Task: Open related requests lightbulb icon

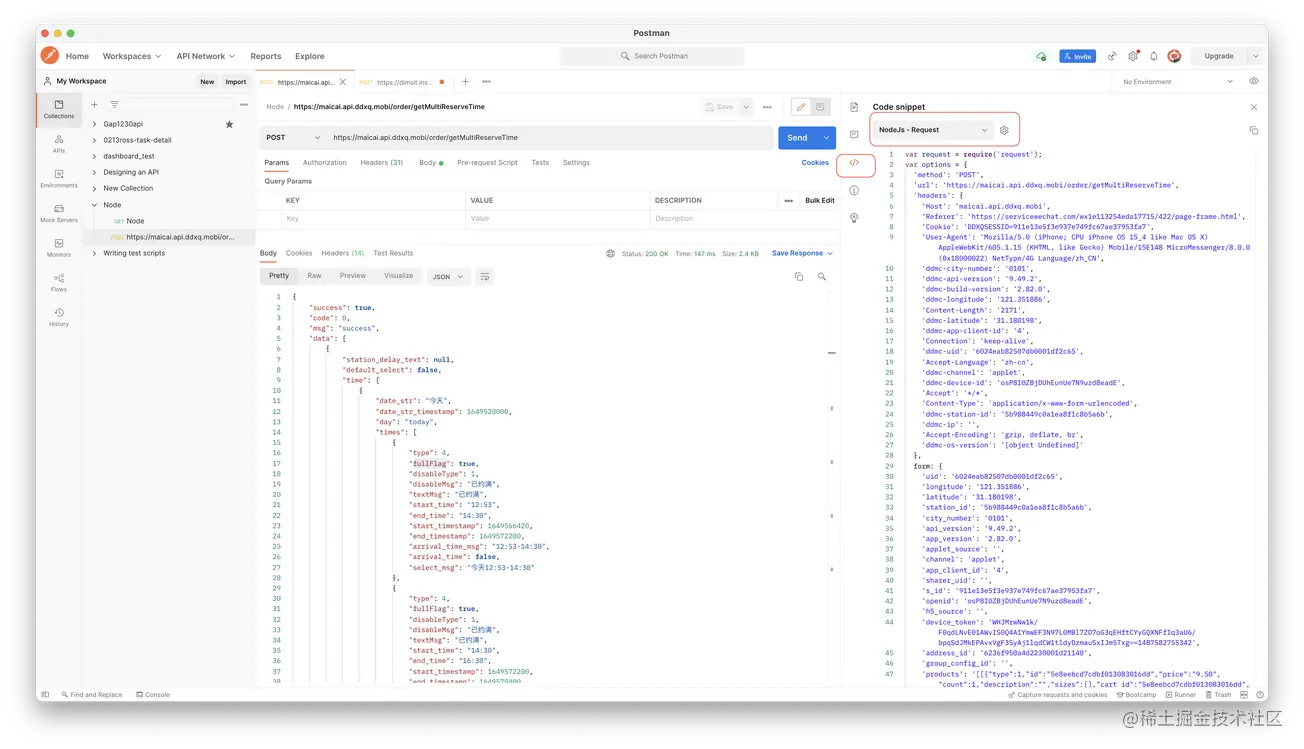Action: tap(854, 217)
